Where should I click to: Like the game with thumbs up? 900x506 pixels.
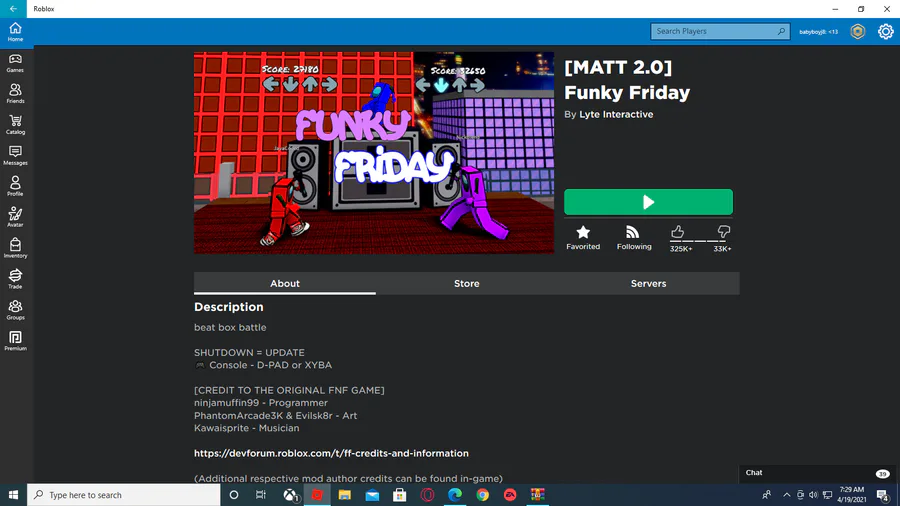678,232
